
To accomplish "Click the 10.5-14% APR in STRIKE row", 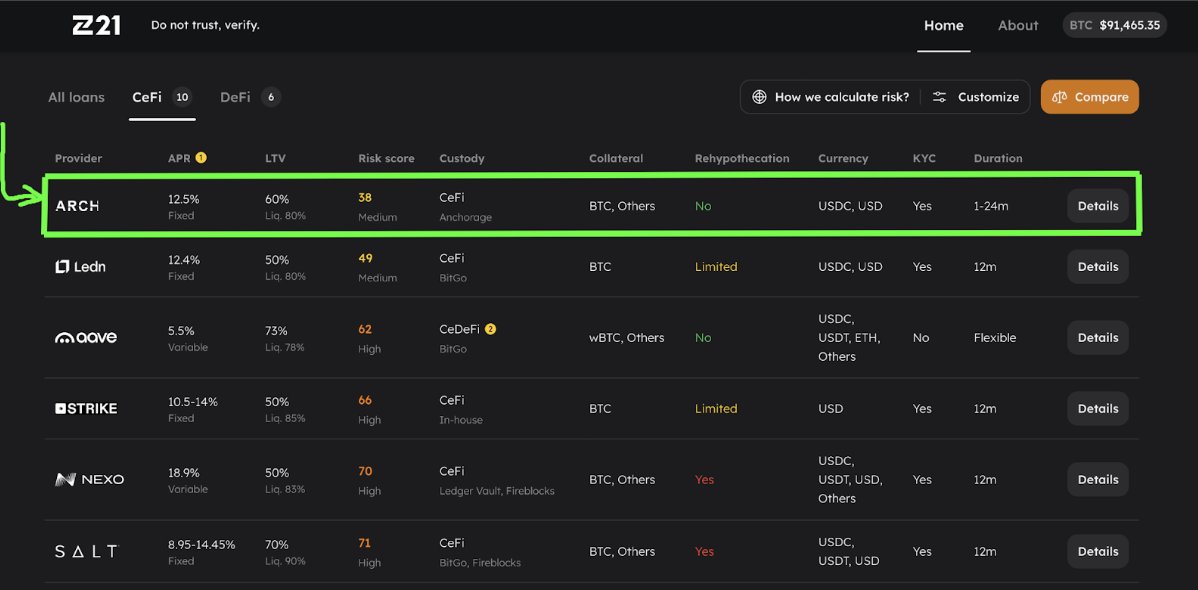I will coord(193,402).
